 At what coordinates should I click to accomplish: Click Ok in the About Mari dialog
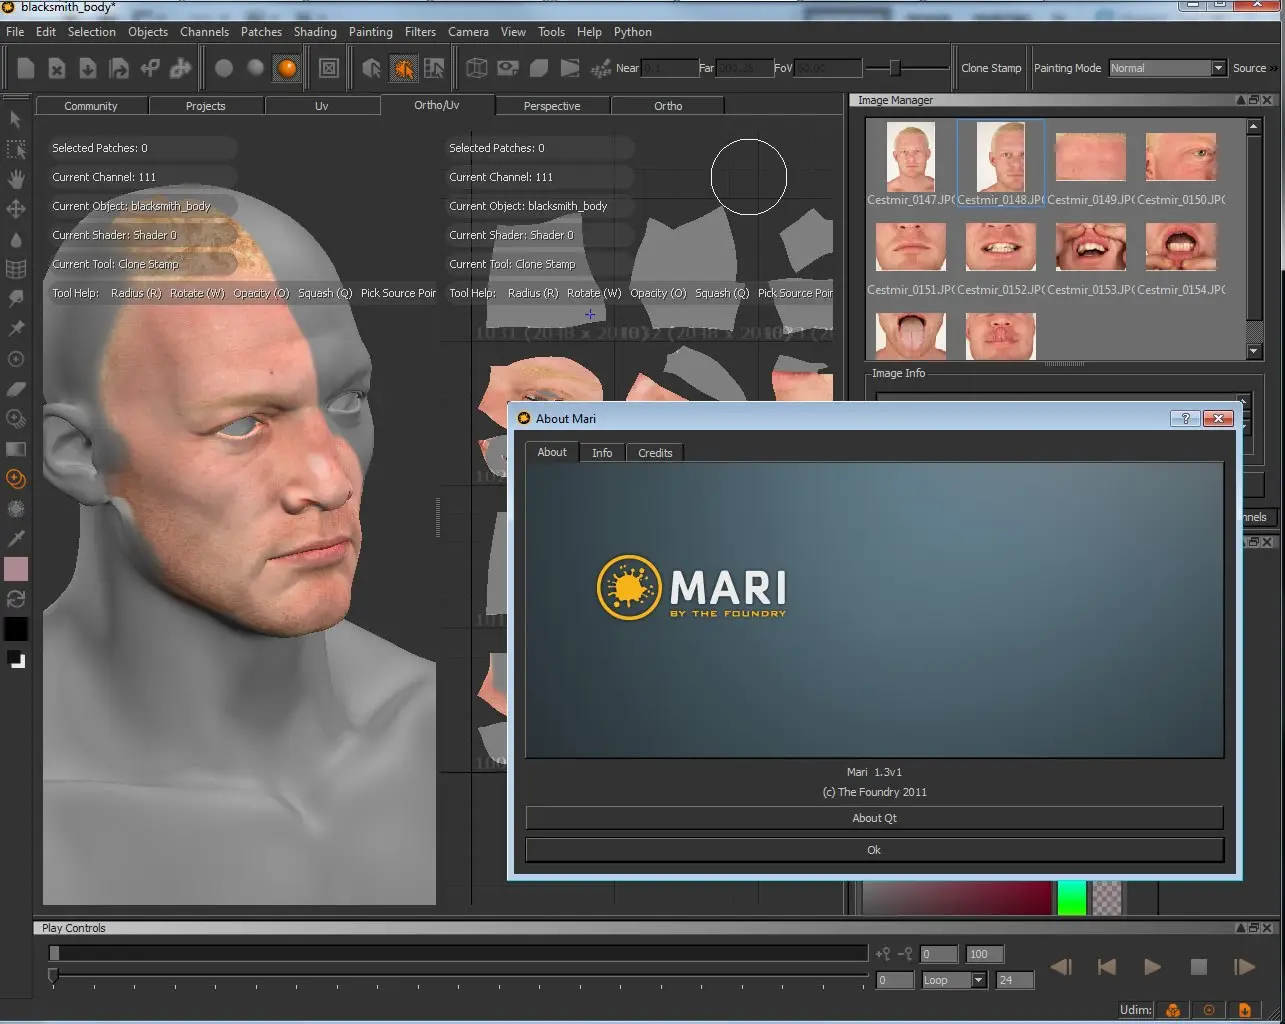click(874, 850)
